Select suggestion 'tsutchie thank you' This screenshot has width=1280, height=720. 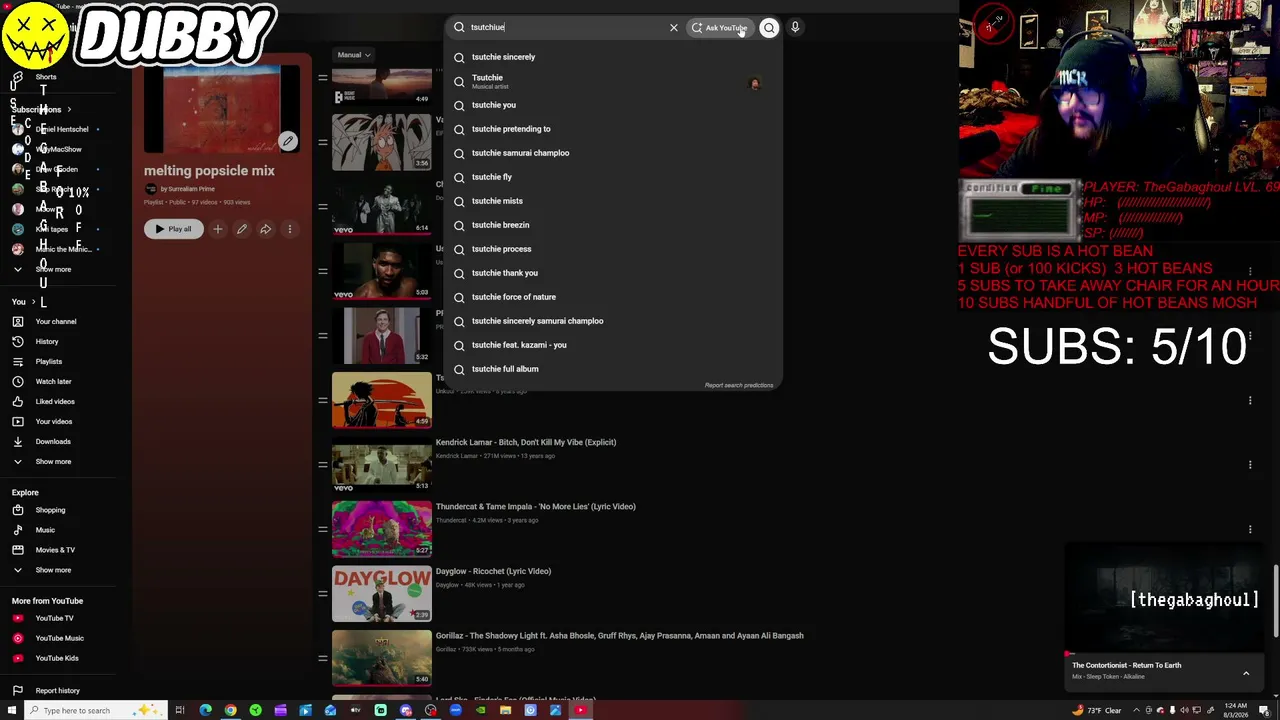[612, 273]
